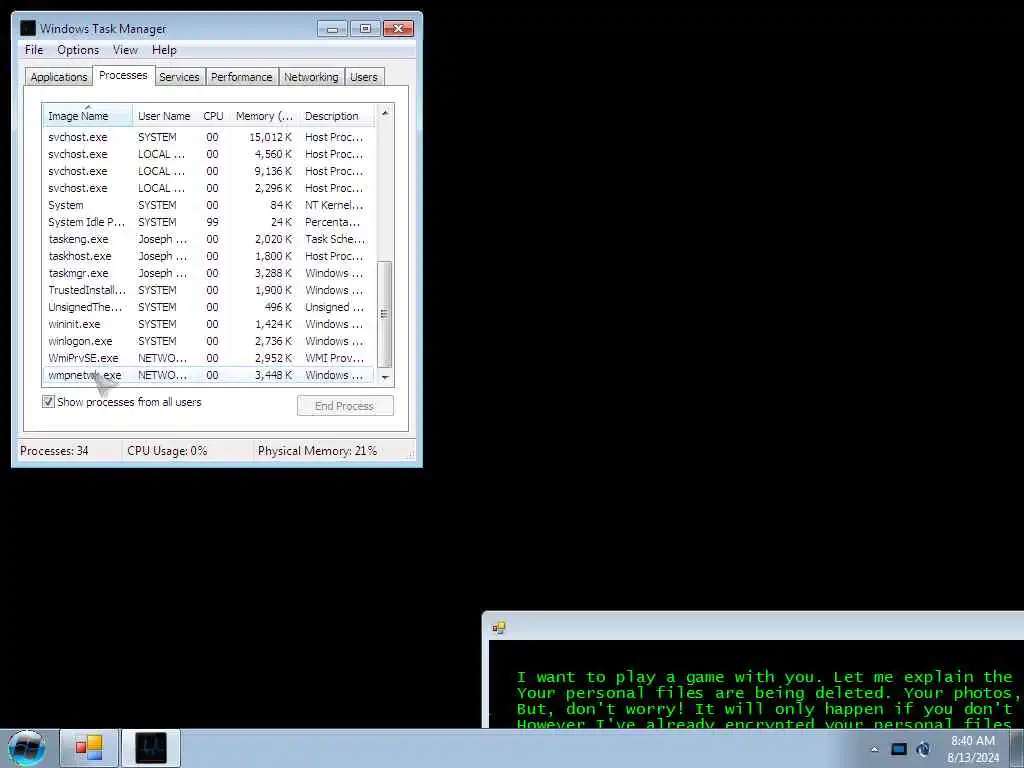Sort by the User Name column header
The image size is (1024, 768).
(x=165, y=116)
